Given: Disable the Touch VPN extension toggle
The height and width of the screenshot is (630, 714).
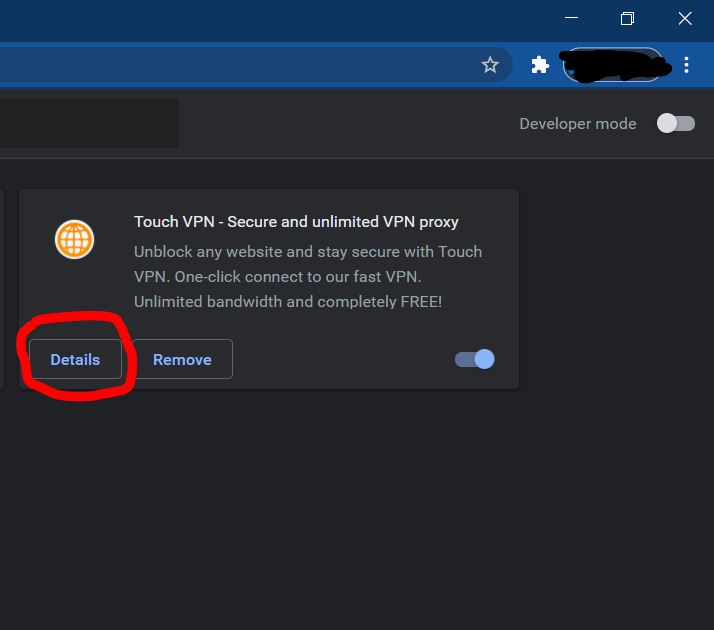Looking at the screenshot, I should (x=475, y=359).
